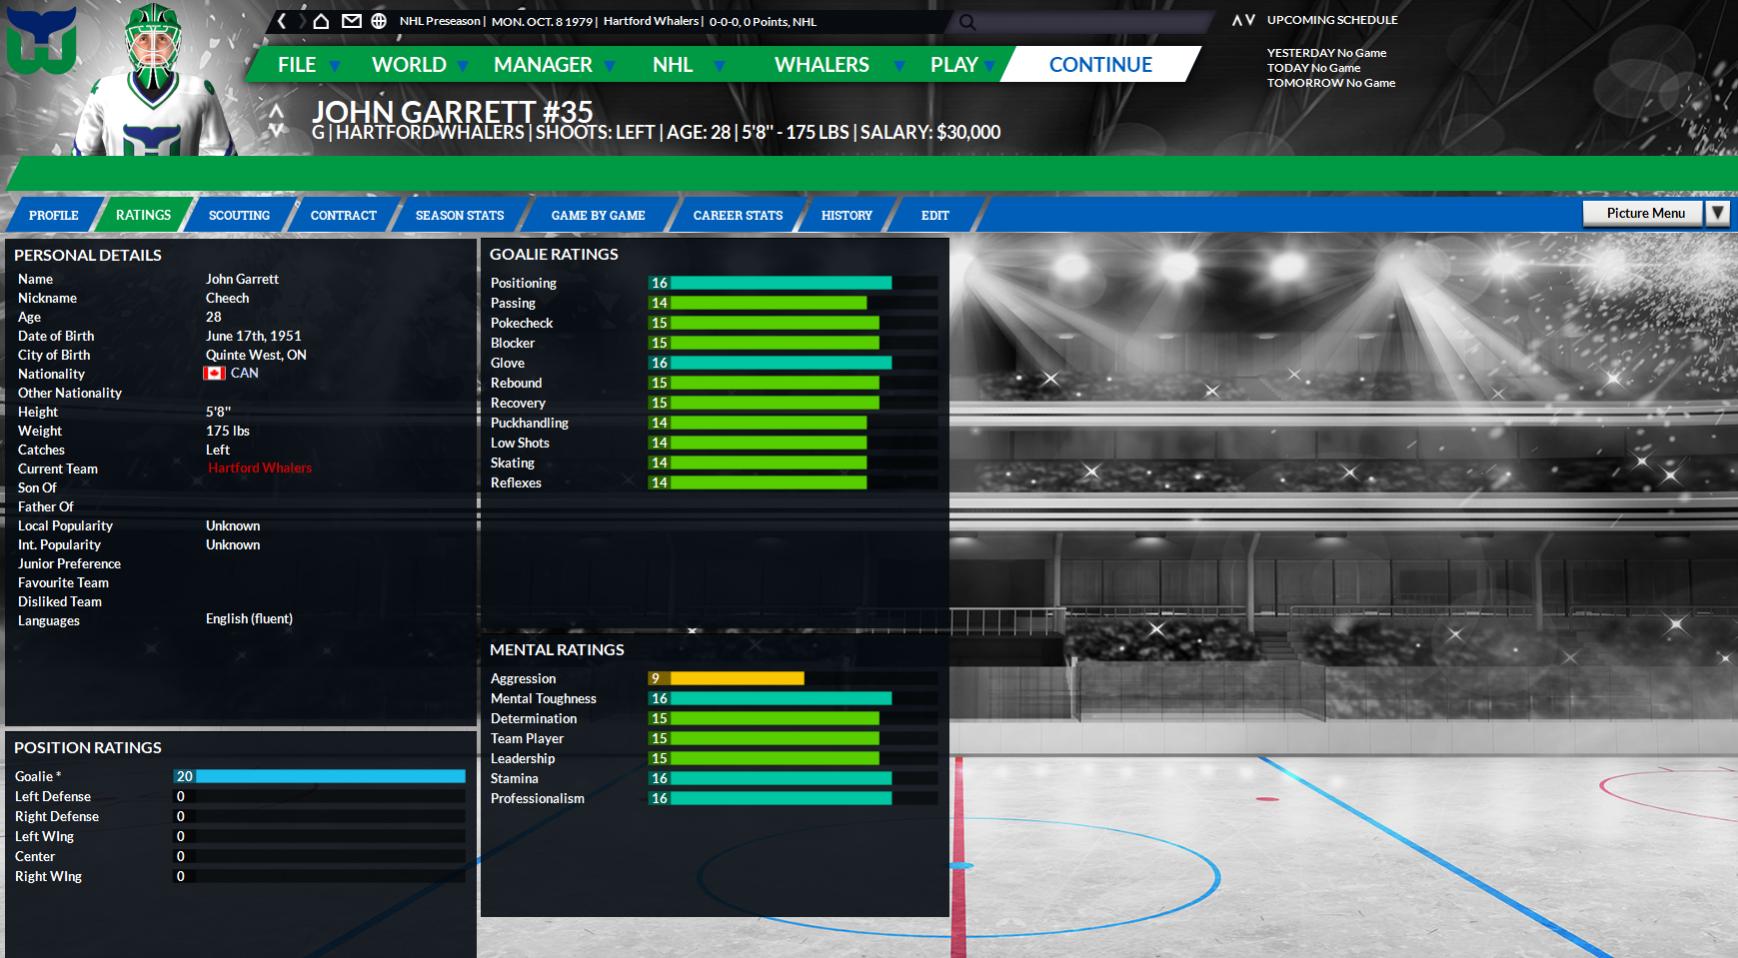Click the search magnifier icon
The height and width of the screenshot is (958, 1738).
tap(967, 22)
